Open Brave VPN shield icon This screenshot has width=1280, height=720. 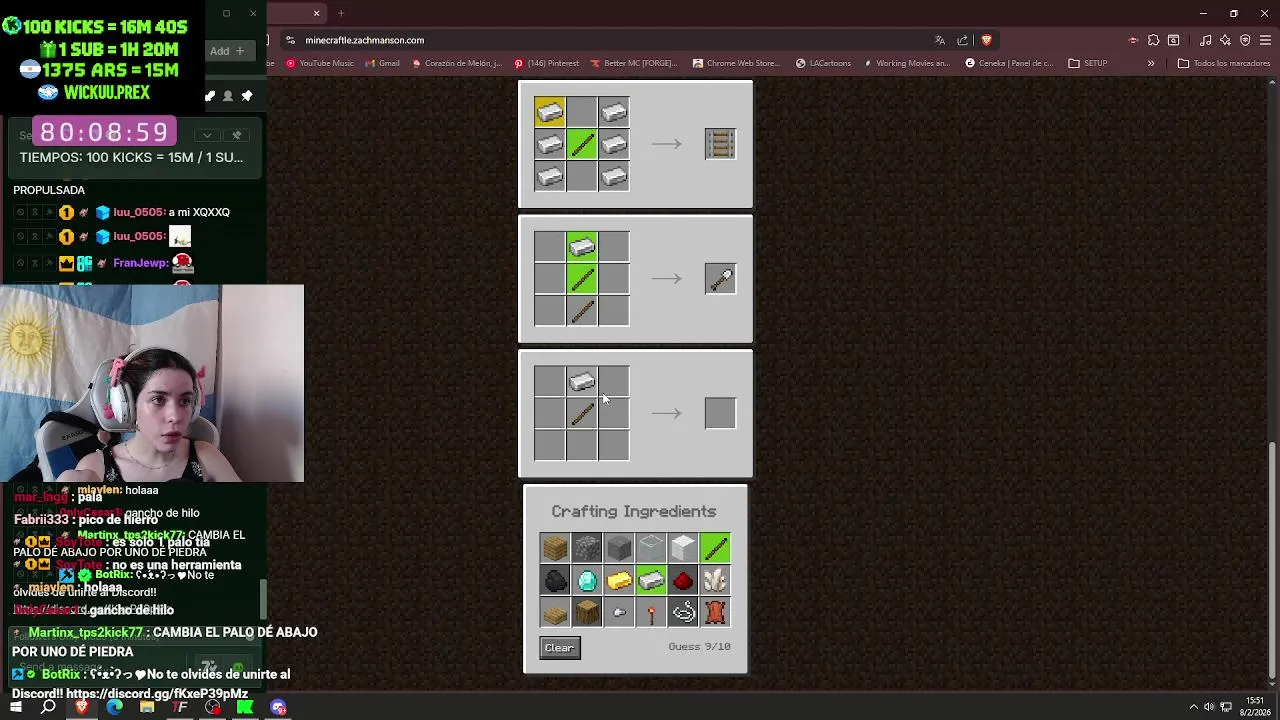pyautogui.click(x=1245, y=40)
